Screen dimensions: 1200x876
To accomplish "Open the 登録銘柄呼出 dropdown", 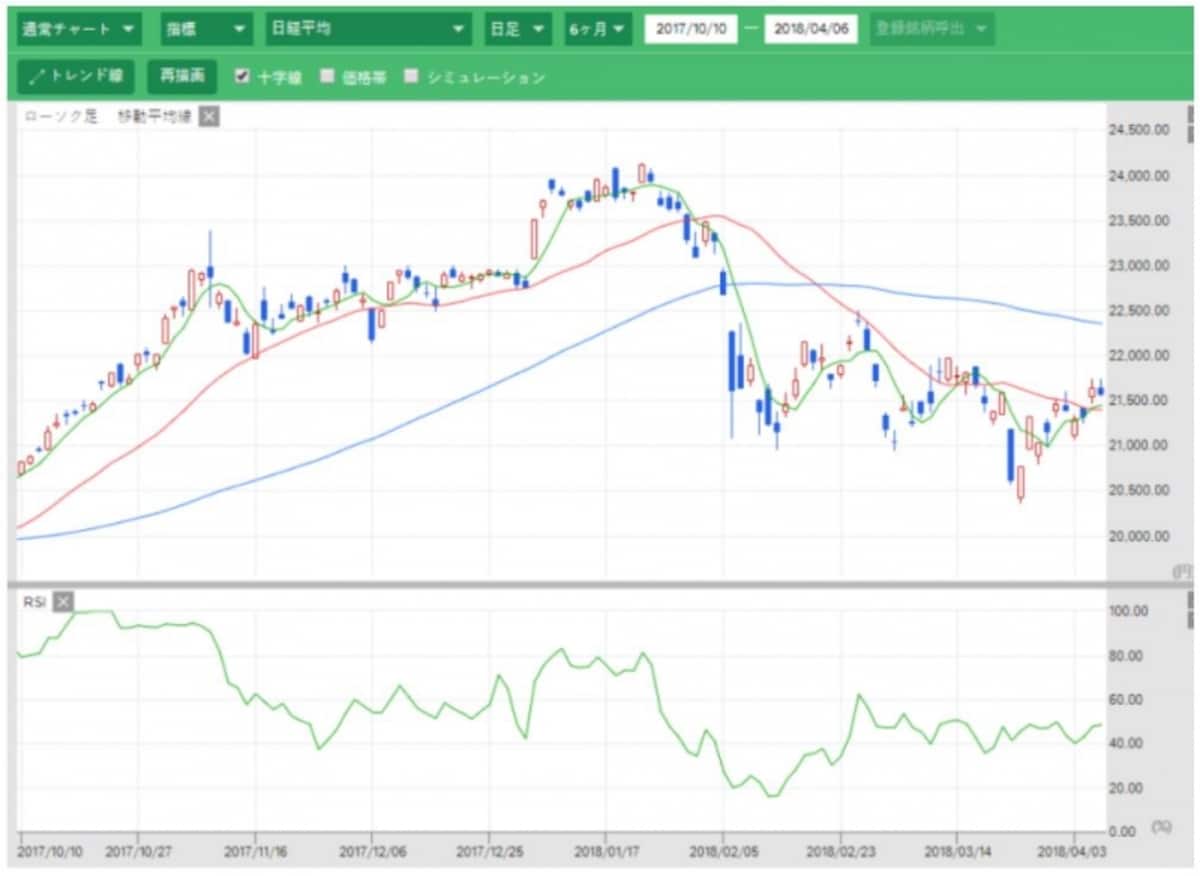I will [932, 29].
